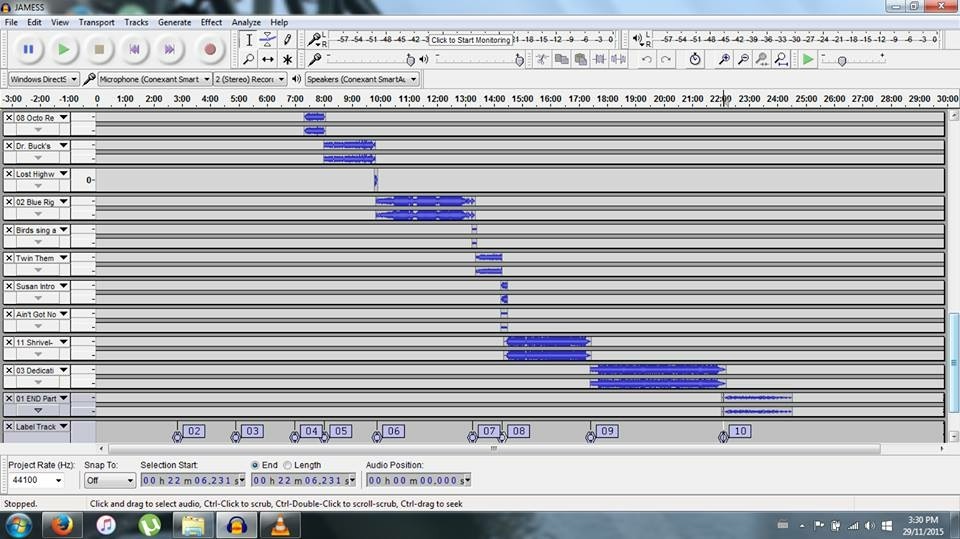Click the green Play button
Screen dimensions: 960x539
pos(64,48)
